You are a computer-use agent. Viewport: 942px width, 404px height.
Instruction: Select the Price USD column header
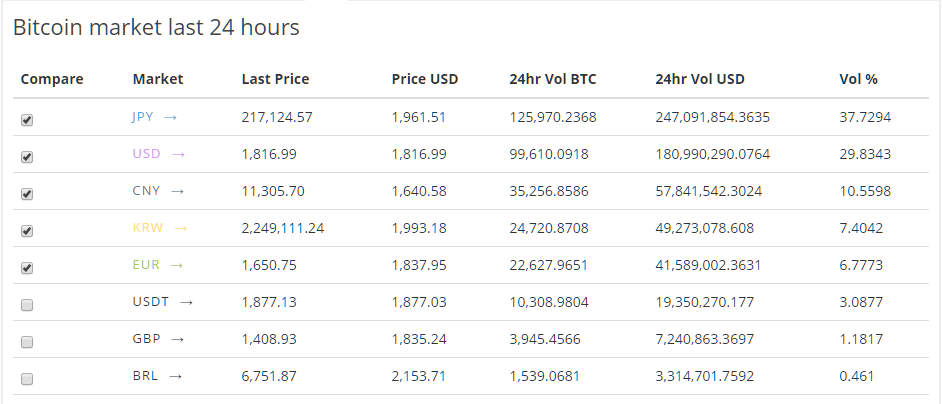tap(425, 79)
